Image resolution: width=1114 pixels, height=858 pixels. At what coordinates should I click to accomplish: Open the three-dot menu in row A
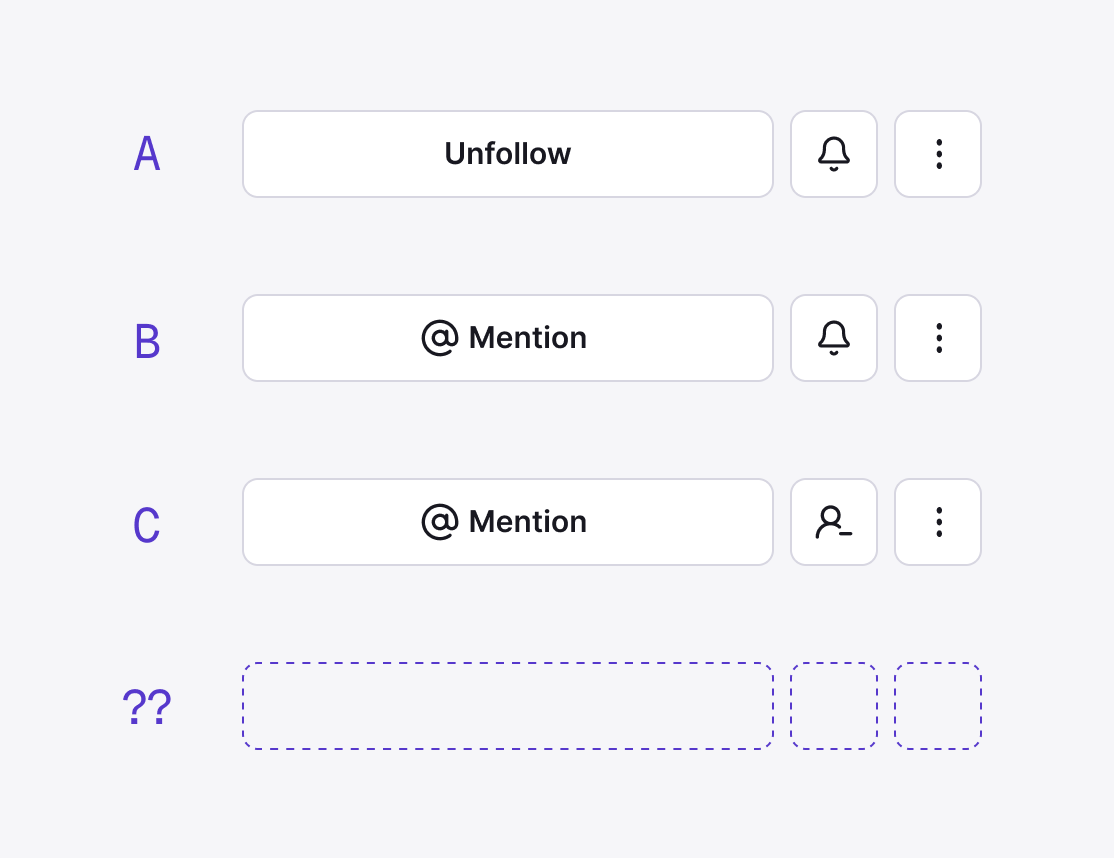pyautogui.click(x=938, y=154)
